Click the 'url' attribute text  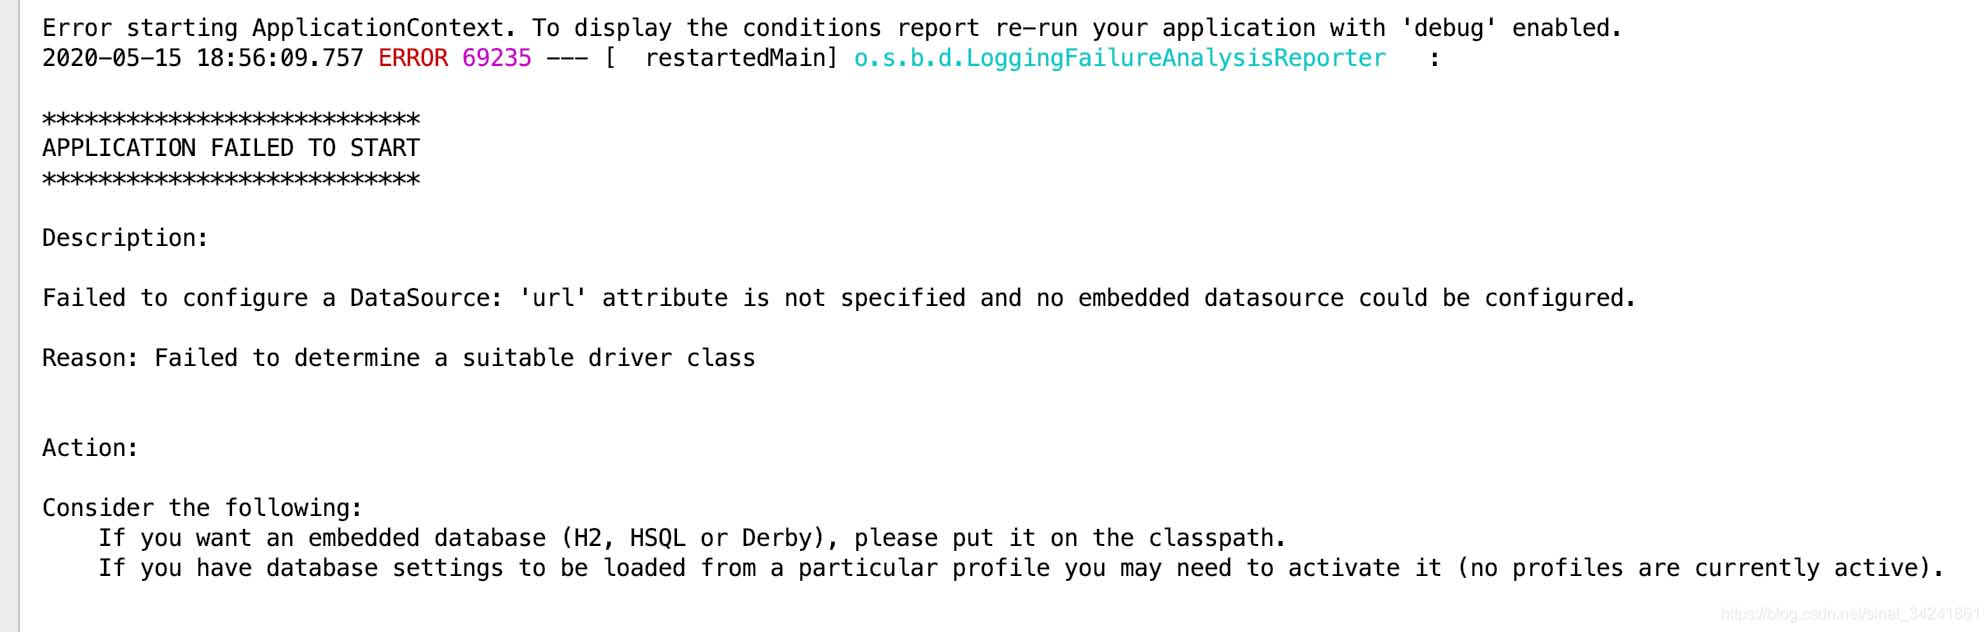pos(552,298)
